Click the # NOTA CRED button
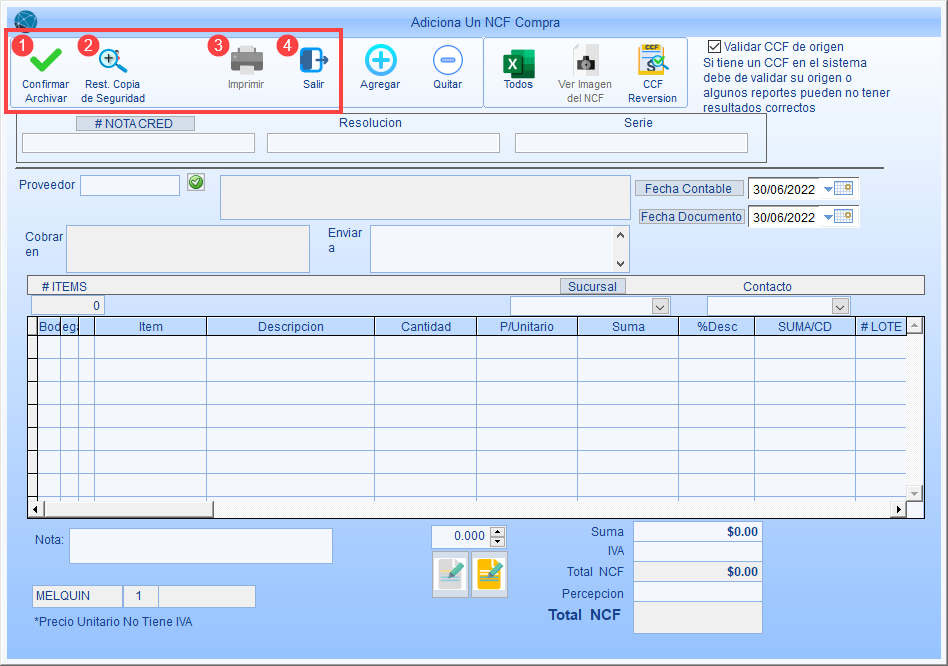 [x=135, y=123]
